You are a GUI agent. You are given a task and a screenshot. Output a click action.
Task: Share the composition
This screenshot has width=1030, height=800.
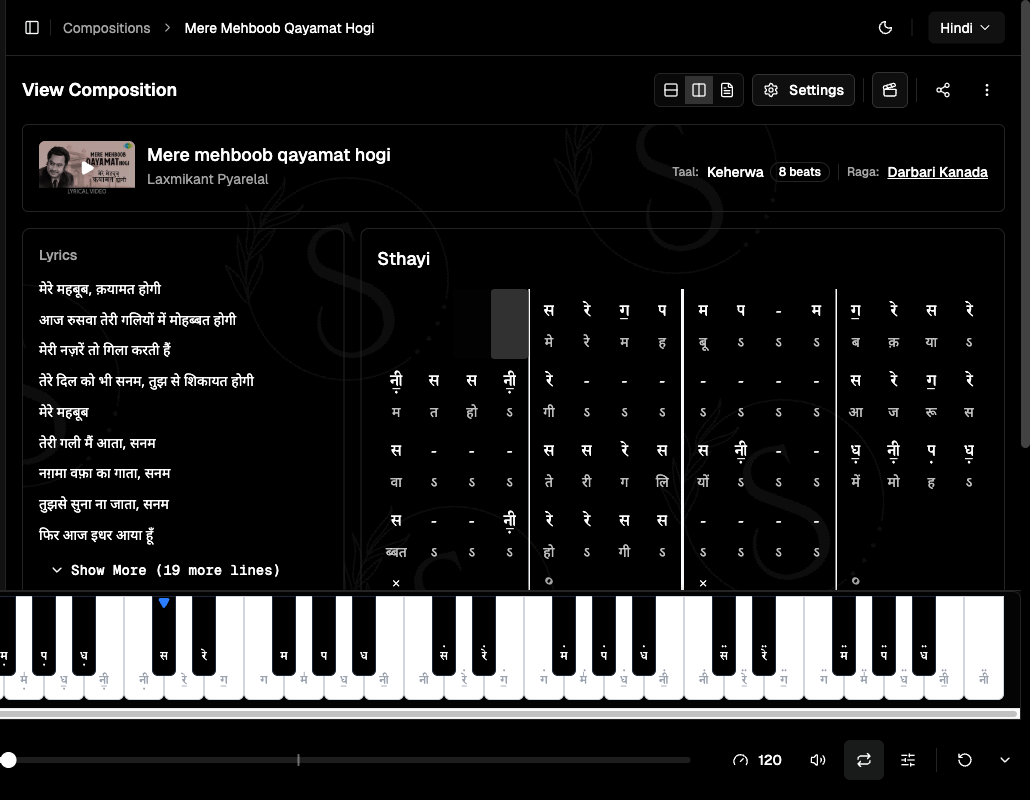943,90
